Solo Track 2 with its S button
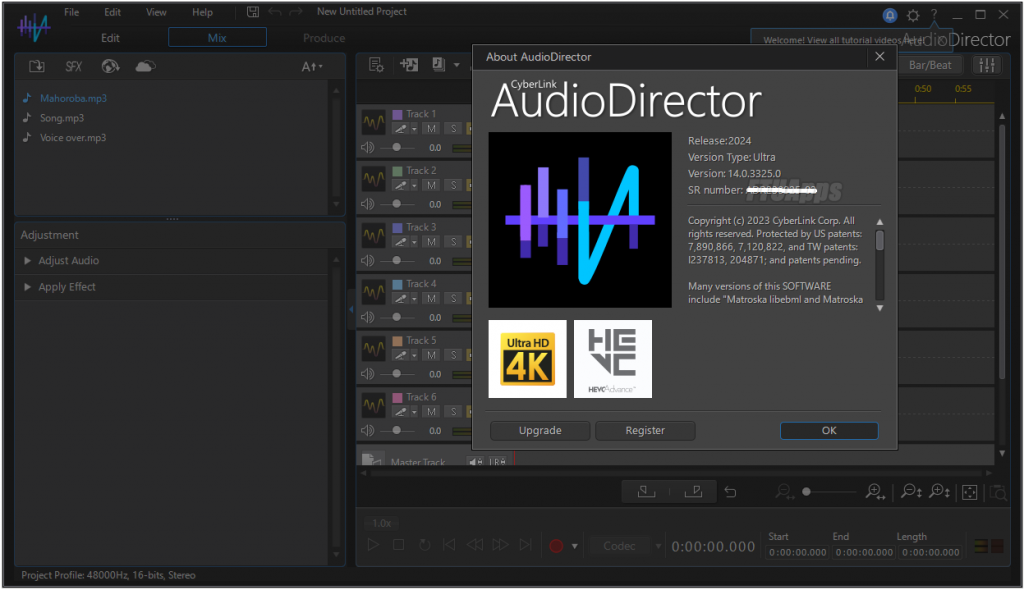The width and height of the screenshot is (1024, 590). (x=453, y=186)
